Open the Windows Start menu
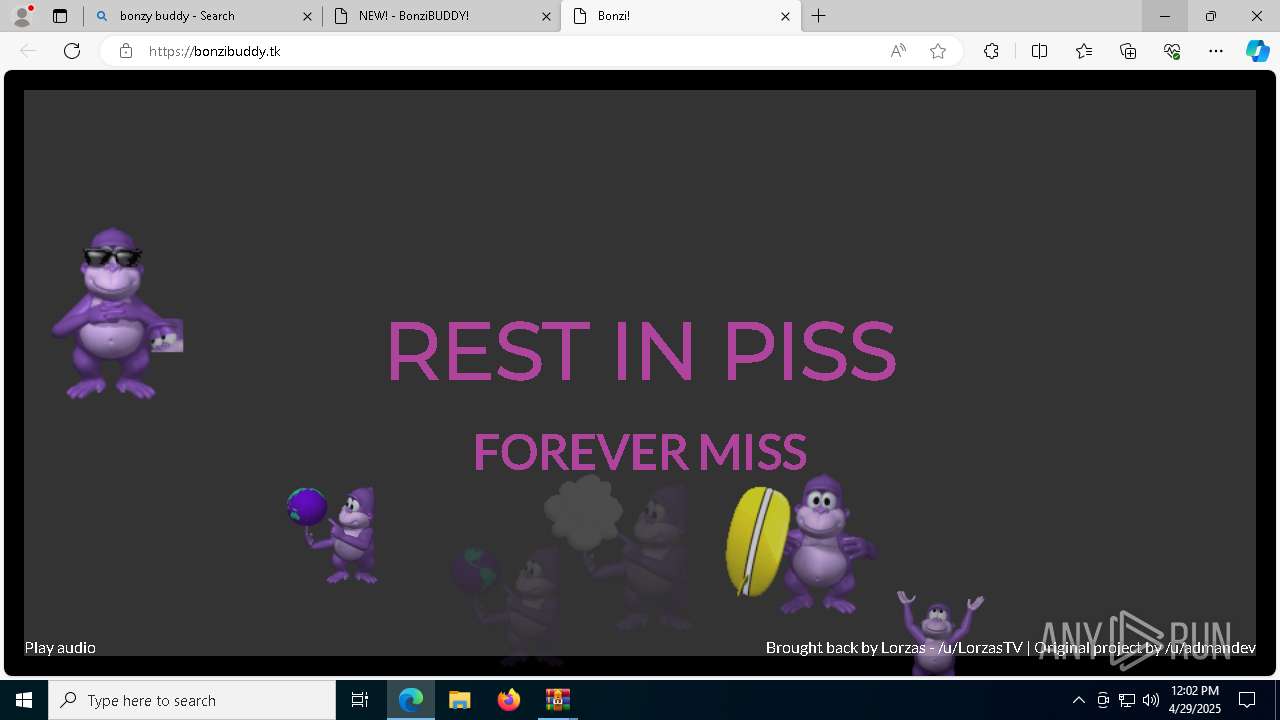This screenshot has height=720, width=1280. click(x=24, y=700)
